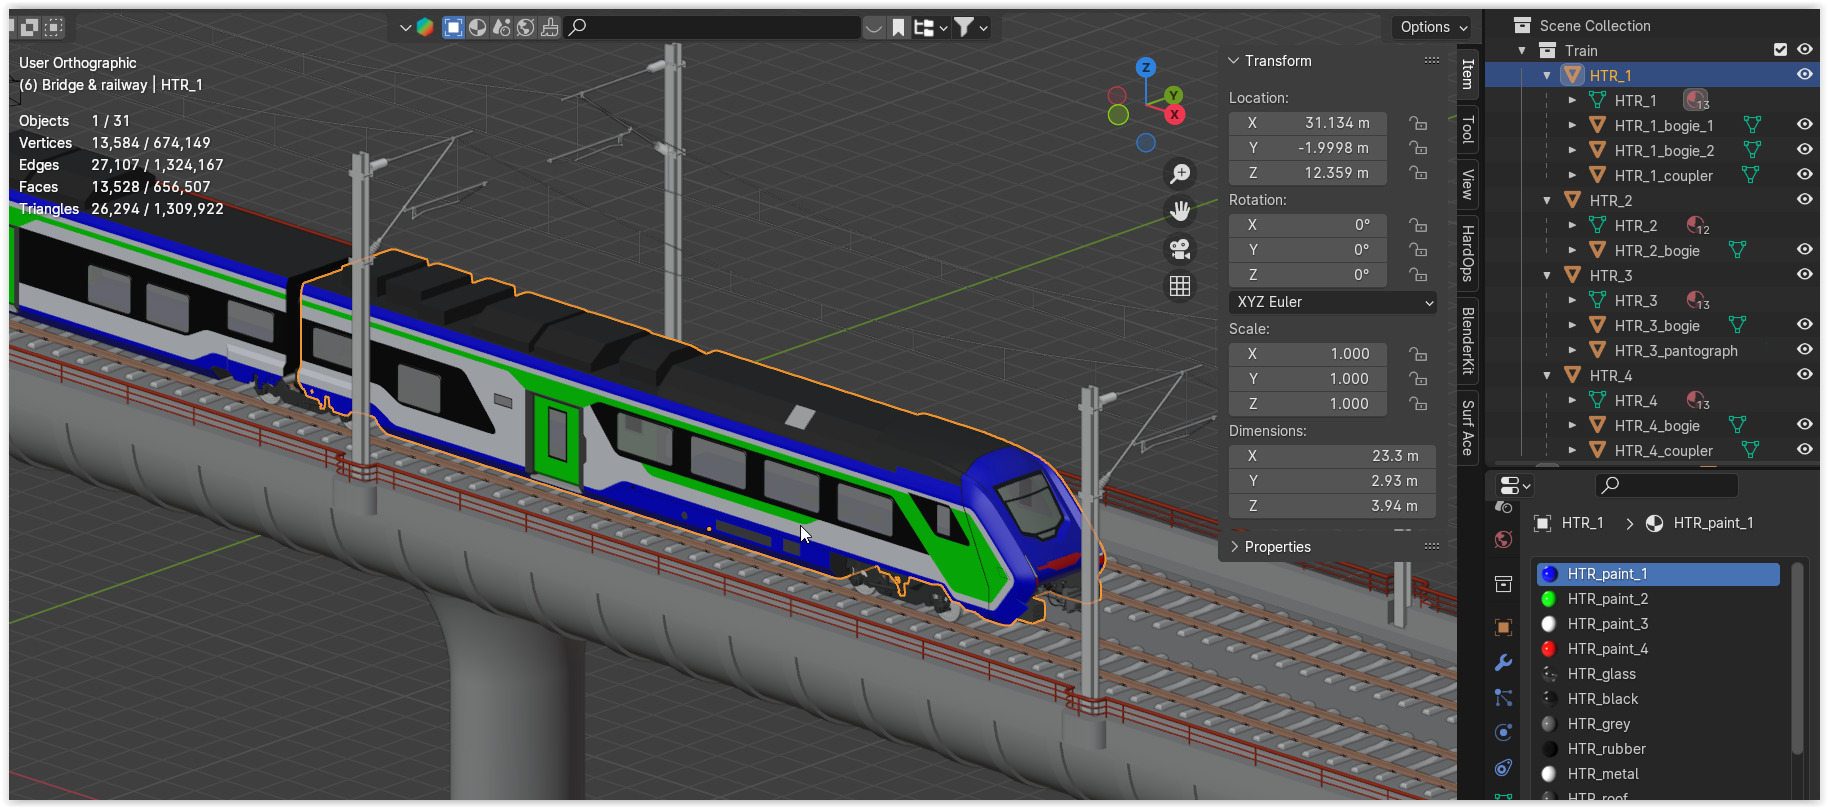Hide the Train collection with its eye icon
The image size is (1828, 808).
[x=1805, y=50]
